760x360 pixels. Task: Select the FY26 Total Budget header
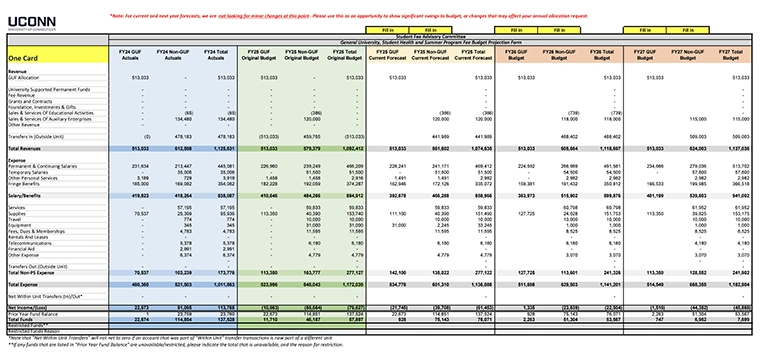click(x=602, y=54)
